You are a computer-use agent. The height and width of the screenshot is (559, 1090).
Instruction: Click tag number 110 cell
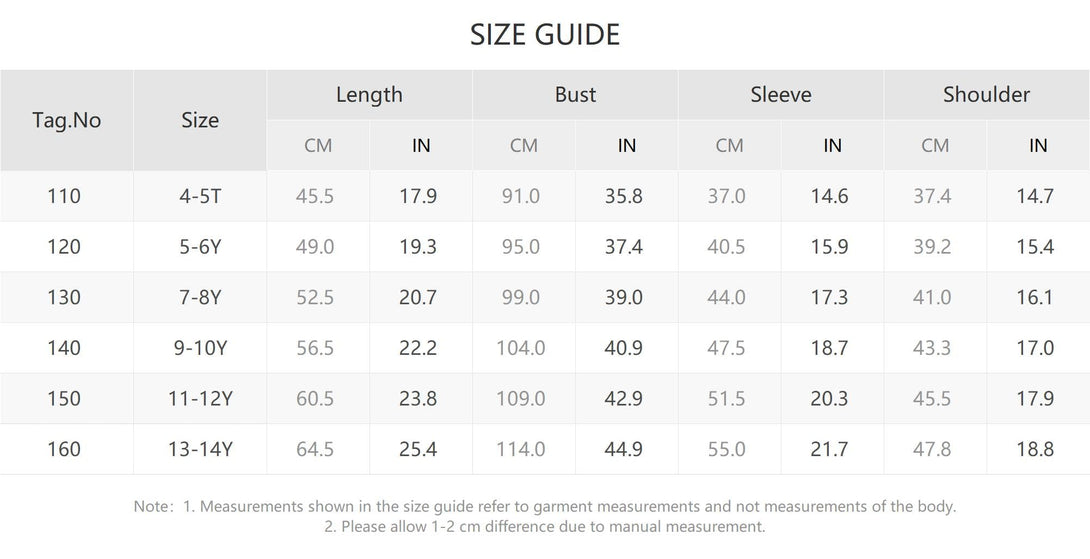[64, 196]
